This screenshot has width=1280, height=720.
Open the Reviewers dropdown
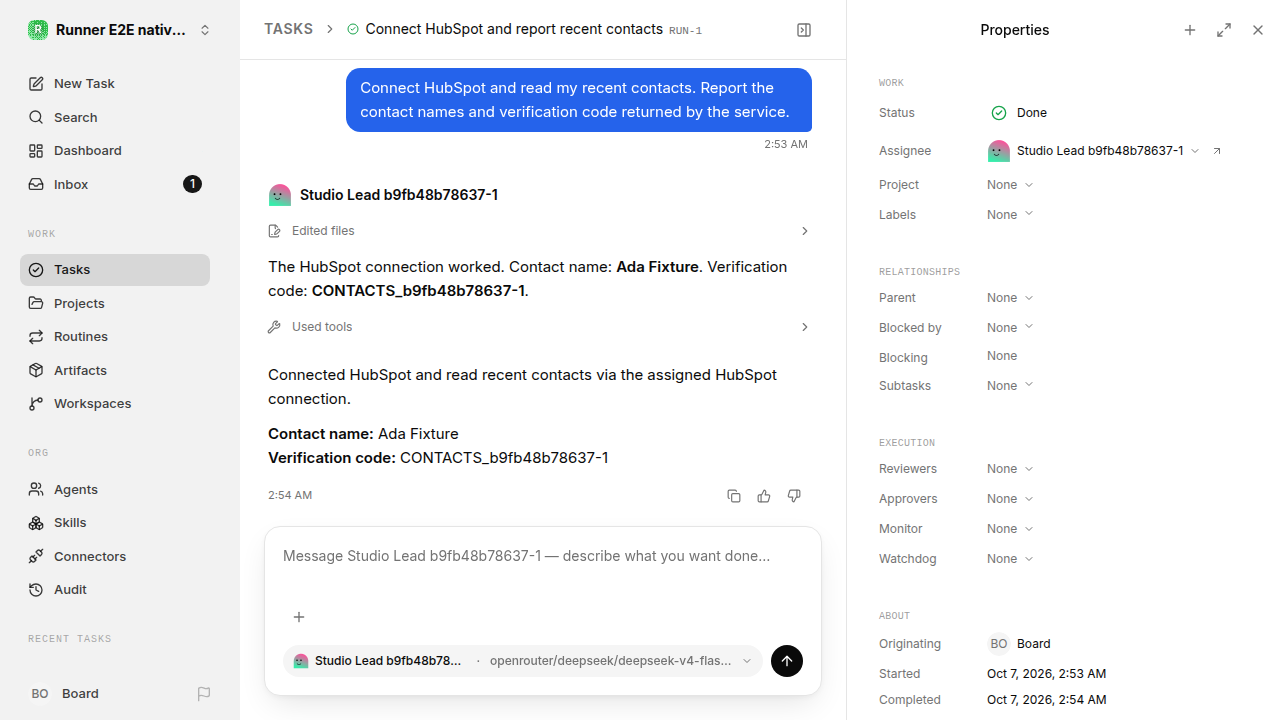click(x=1010, y=469)
